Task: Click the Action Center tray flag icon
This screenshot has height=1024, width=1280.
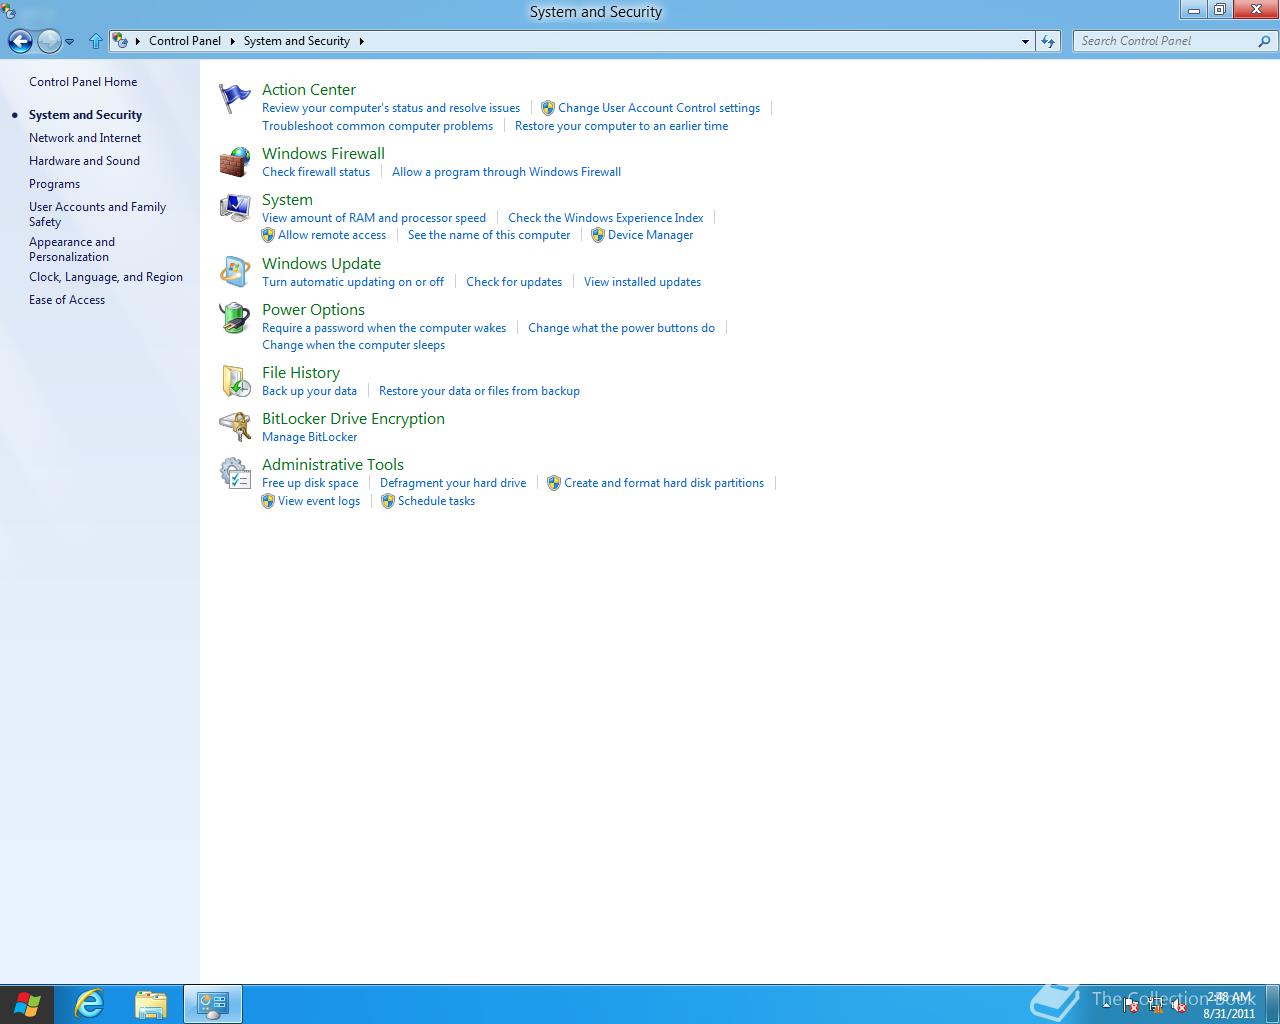Action: pos(1130,1005)
